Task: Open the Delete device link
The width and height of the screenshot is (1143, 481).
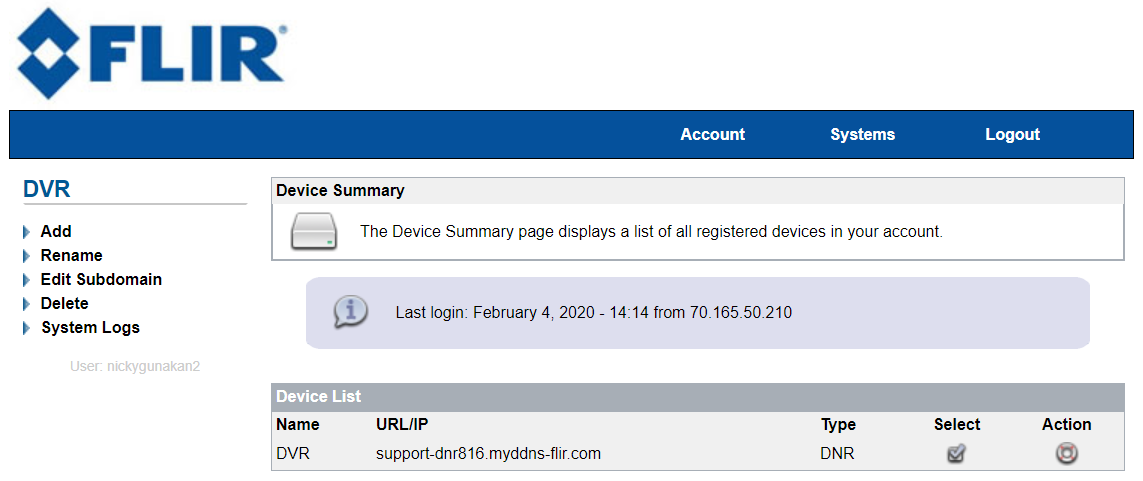Action: click(x=64, y=304)
